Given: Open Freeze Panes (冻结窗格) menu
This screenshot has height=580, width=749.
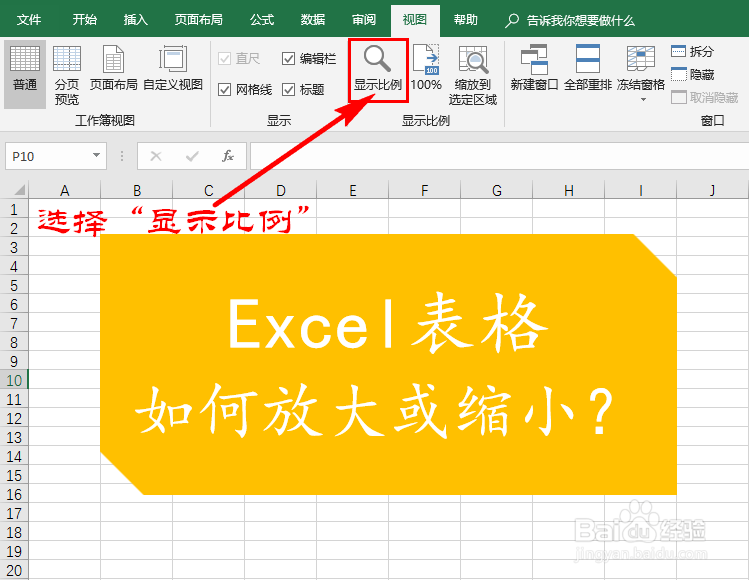Looking at the screenshot, I should [x=641, y=73].
